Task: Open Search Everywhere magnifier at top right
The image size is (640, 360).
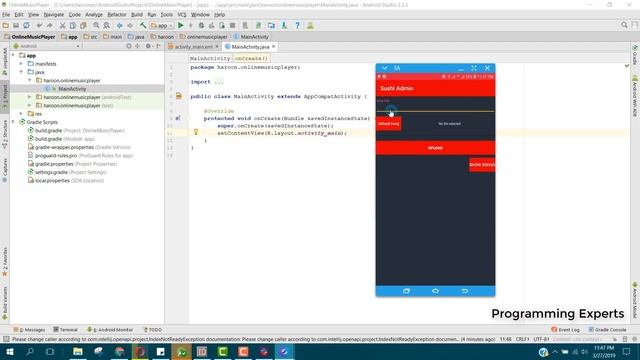Action: tap(624, 25)
